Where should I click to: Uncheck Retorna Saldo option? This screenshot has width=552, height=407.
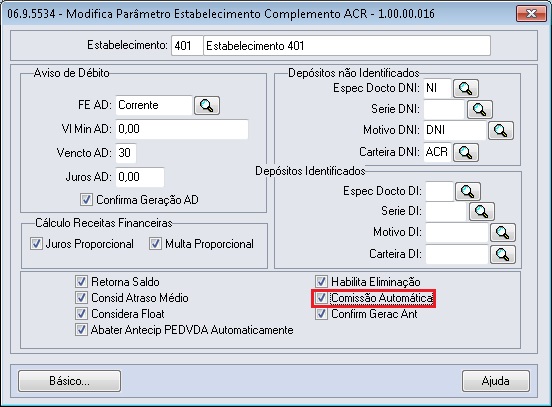tap(81, 282)
